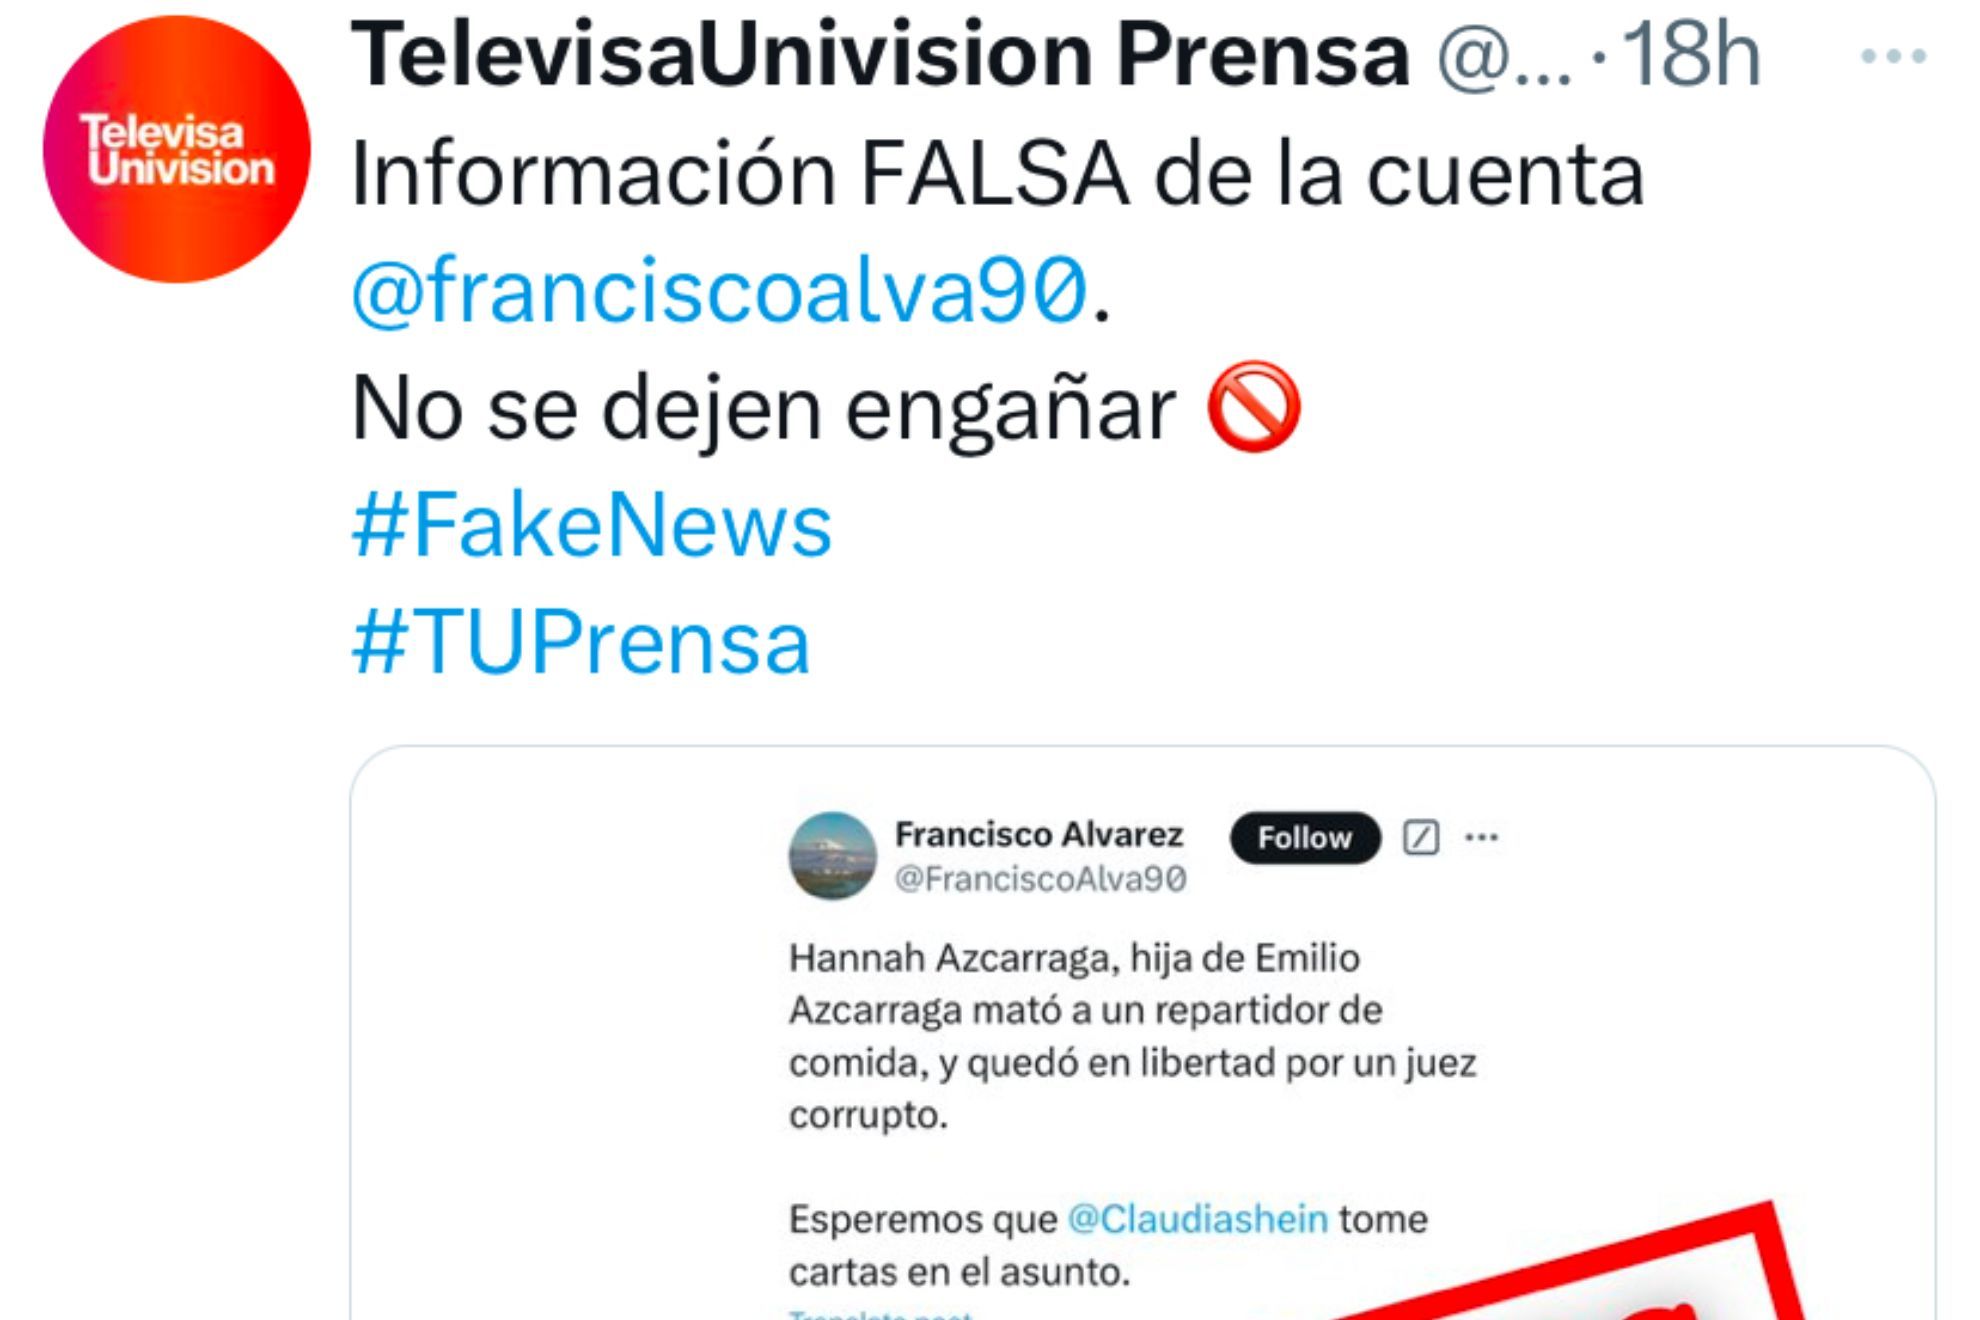
Task: Click the TelevisaUnivision Prensa account name
Action: (880, 55)
